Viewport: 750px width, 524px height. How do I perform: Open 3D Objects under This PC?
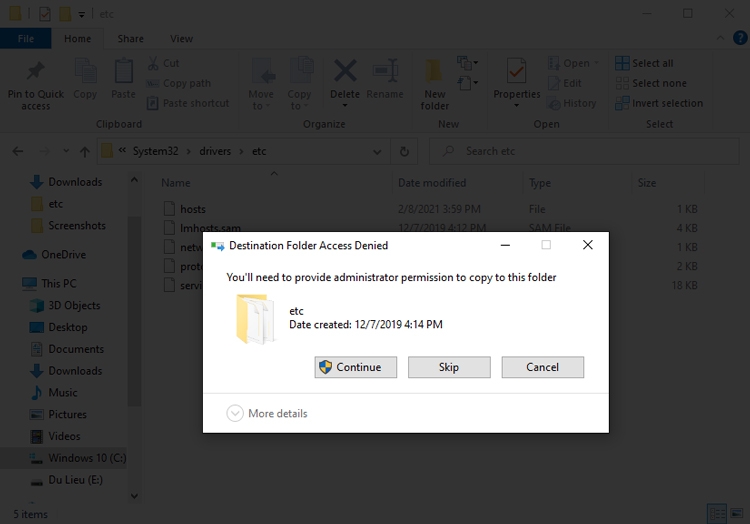(66, 306)
